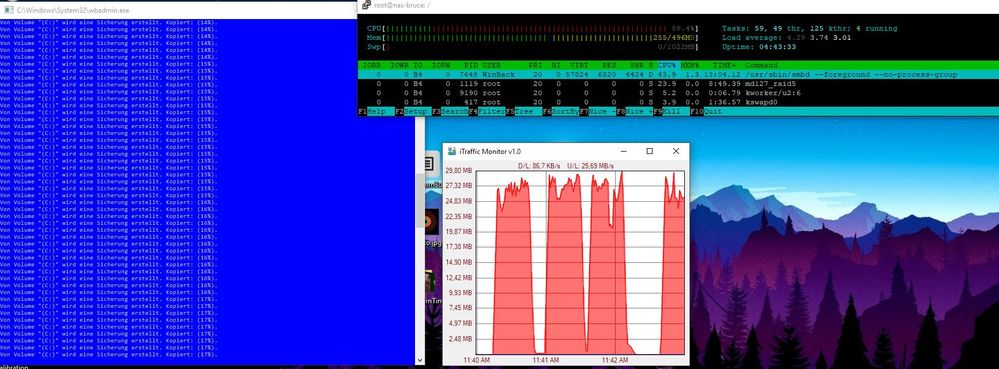
Task: Click the red traffic graph area in iTraffic Monitor
Action: [x=580, y=262]
